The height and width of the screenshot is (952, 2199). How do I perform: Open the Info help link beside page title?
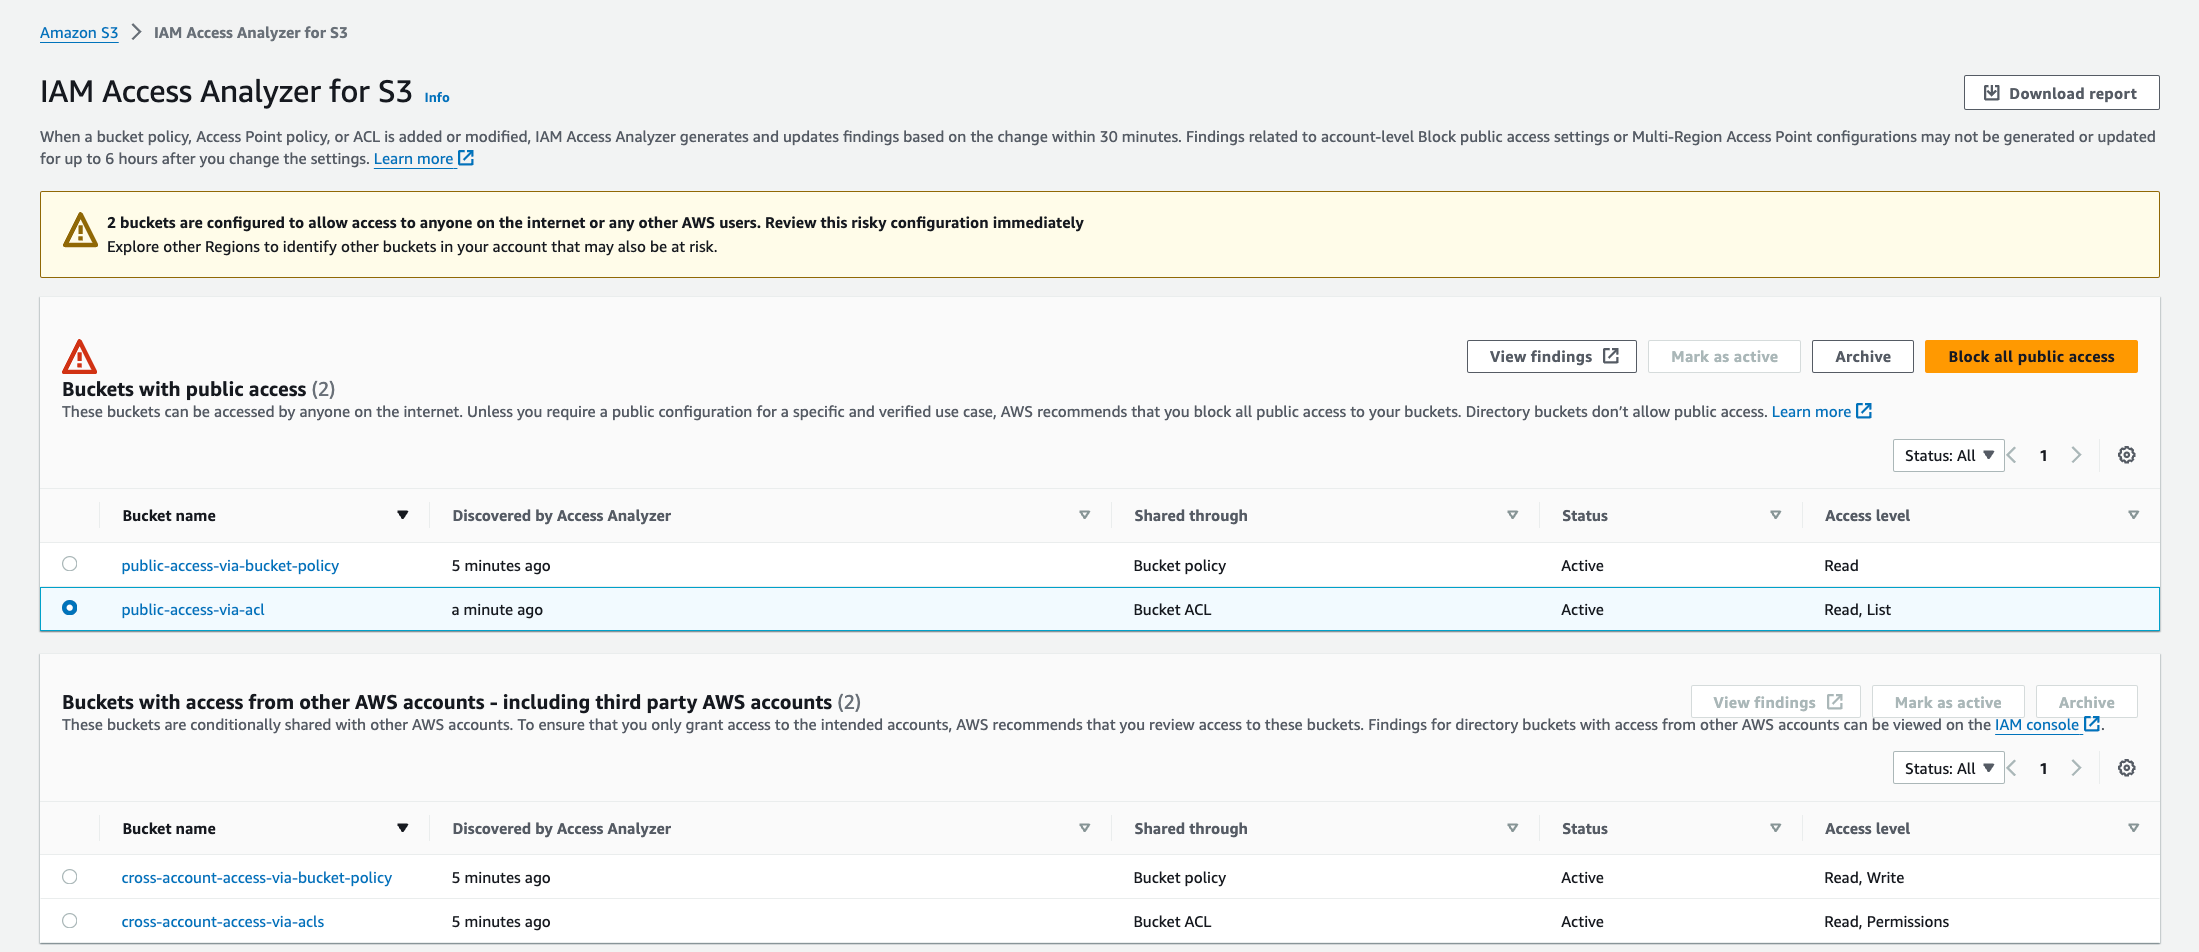click(437, 97)
